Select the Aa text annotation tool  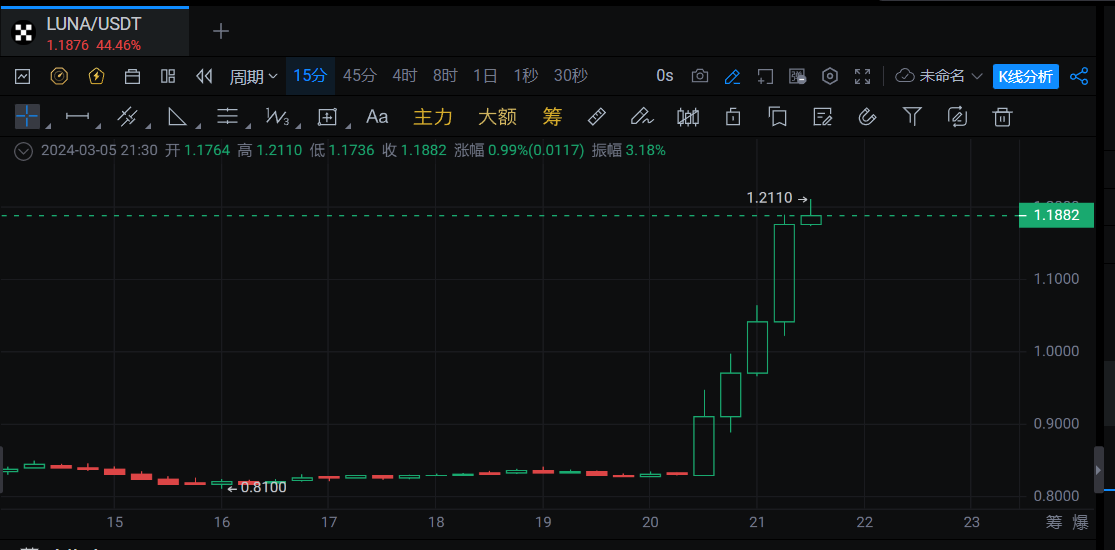tap(377, 117)
